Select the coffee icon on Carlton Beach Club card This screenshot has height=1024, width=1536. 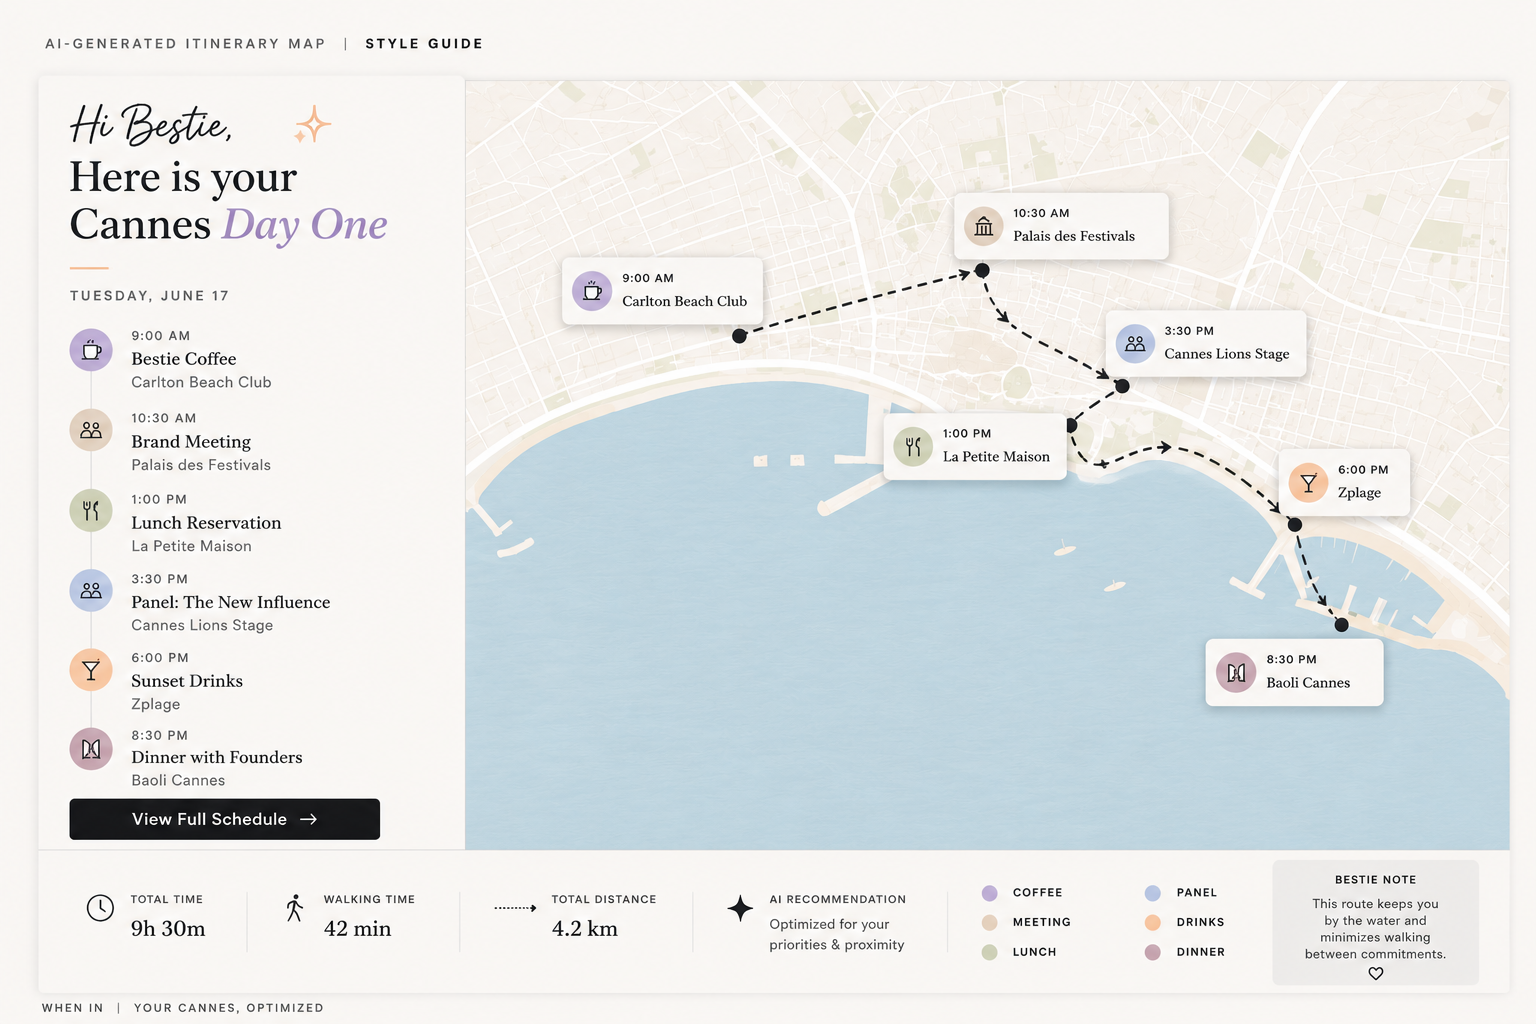coord(592,291)
